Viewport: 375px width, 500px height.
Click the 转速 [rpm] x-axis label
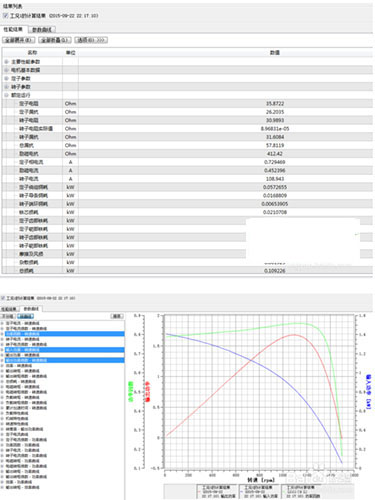coord(261,480)
